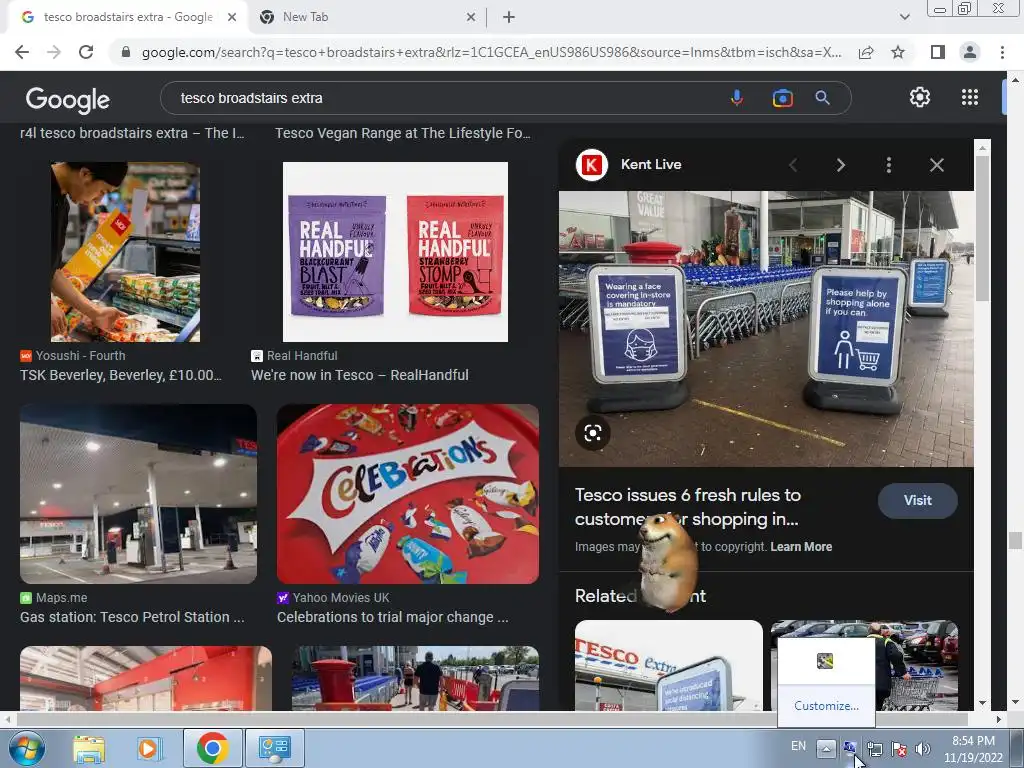The width and height of the screenshot is (1024, 768).
Task: Launch Windows Media Player from taskbar
Action: (x=150, y=748)
